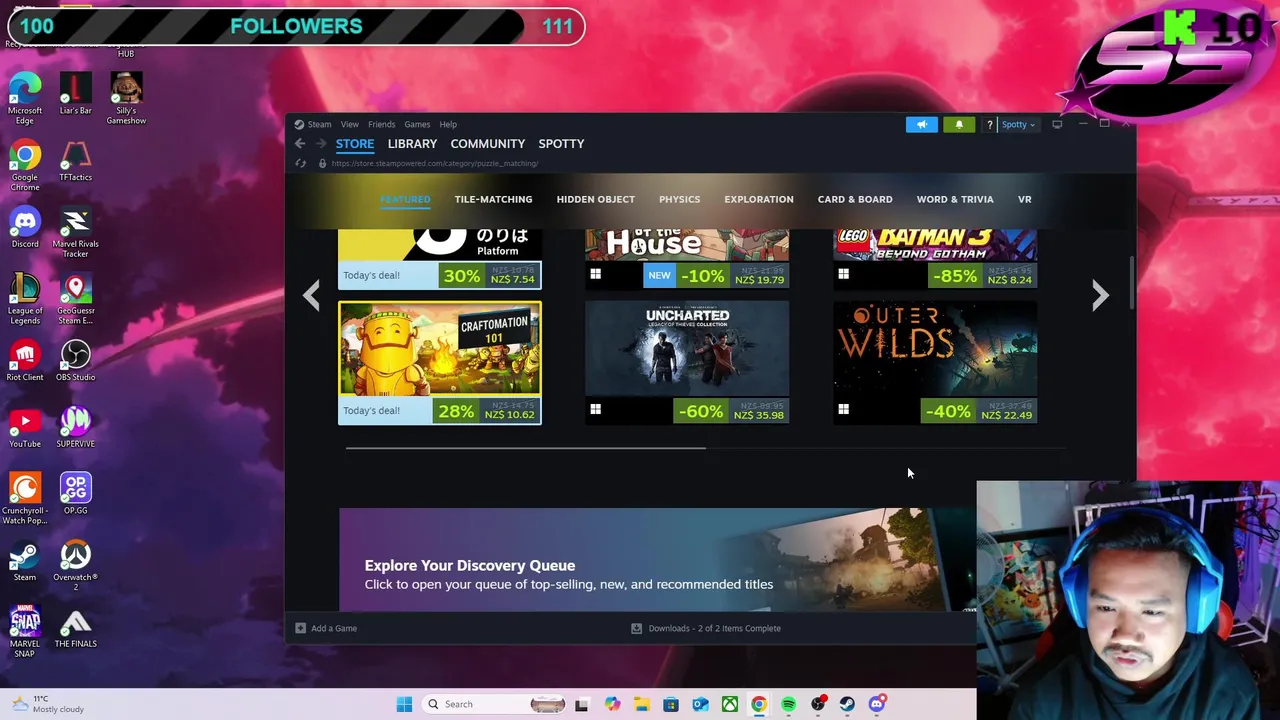
Task: Click Xbox app in the taskbar
Action: pos(730,704)
